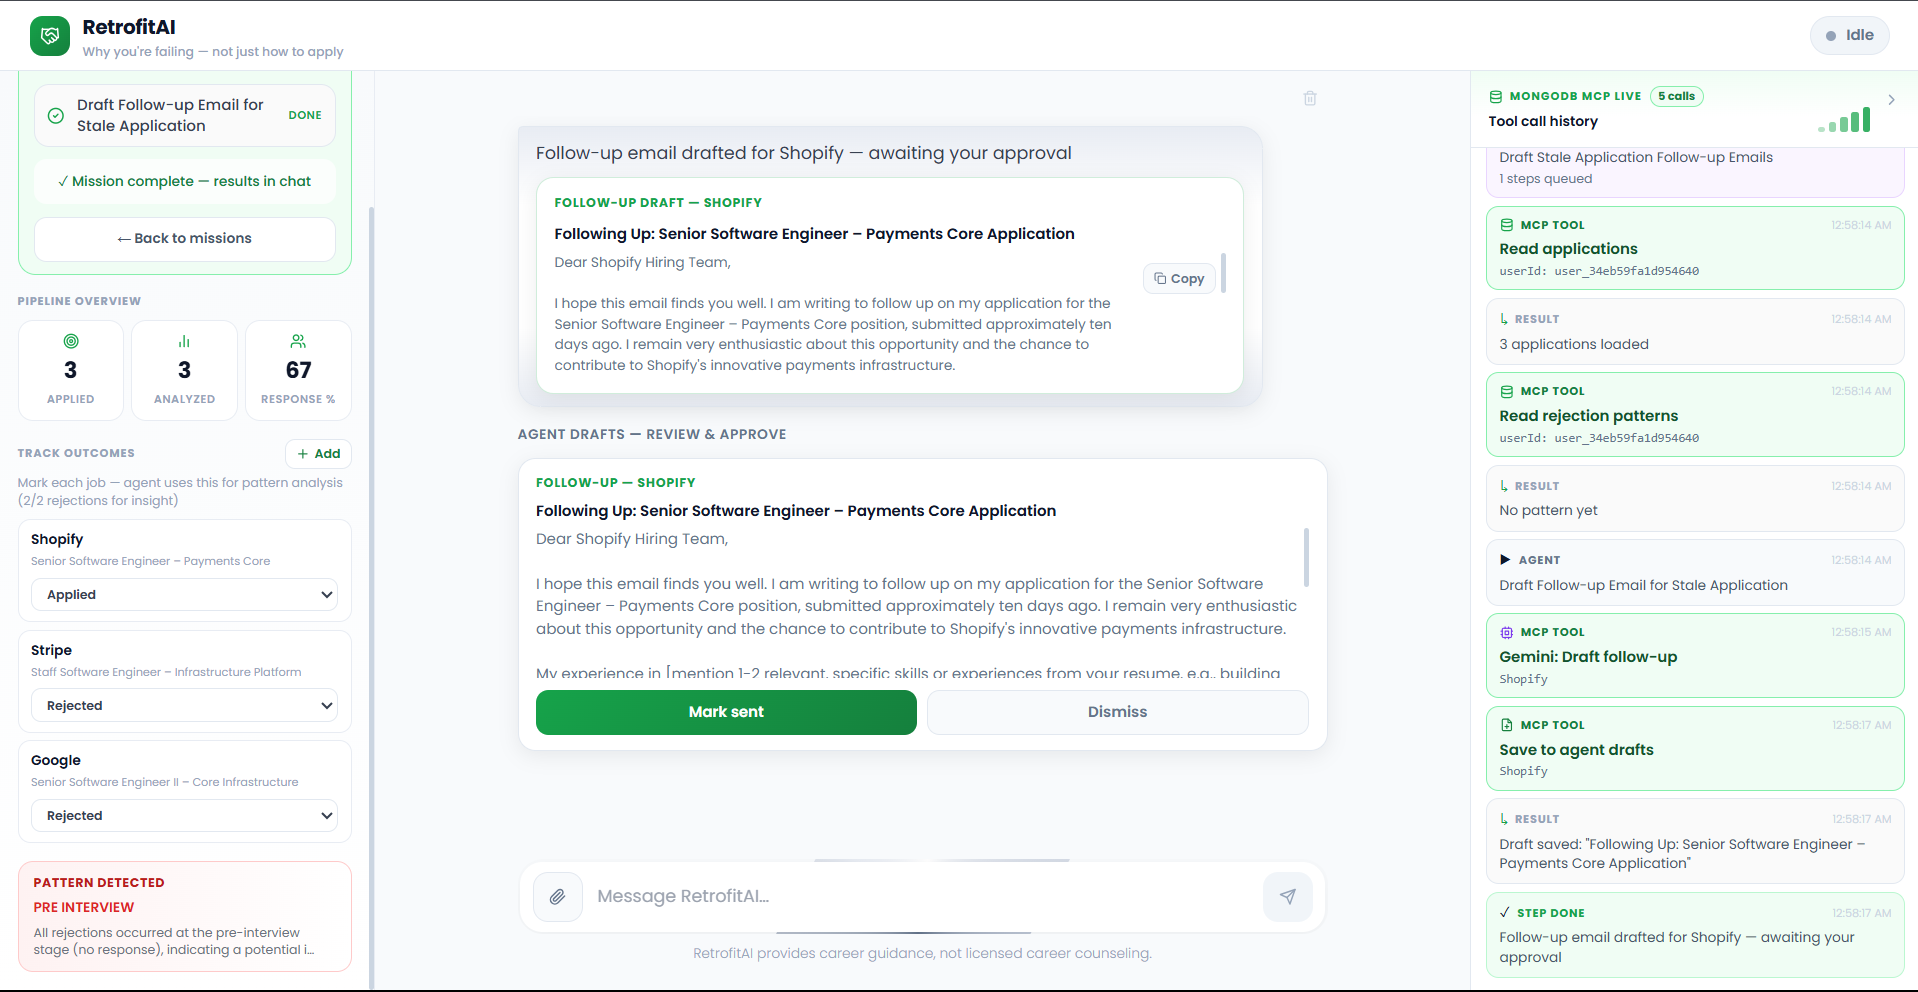Open the Stripe Rejected status dropdown
The height and width of the screenshot is (992, 1918).
[185, 705]
